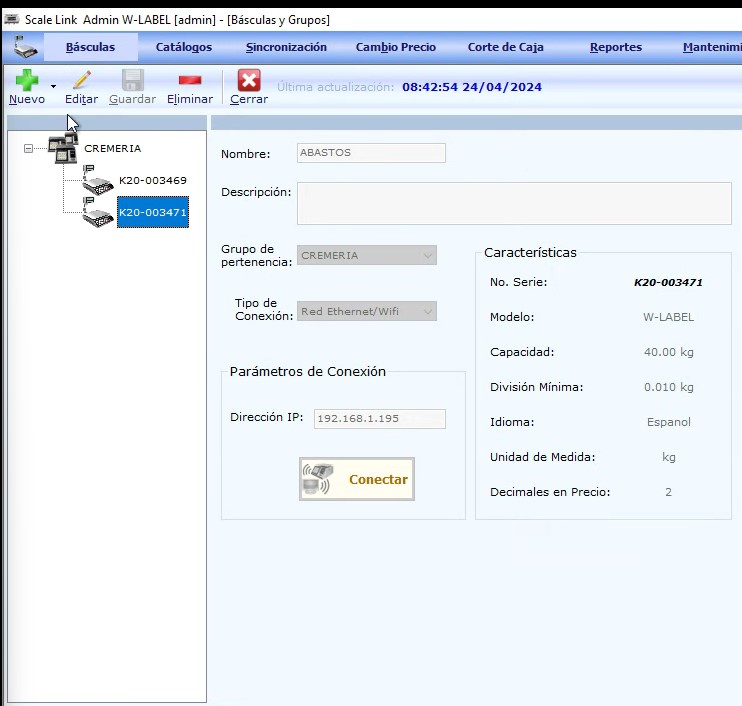
Task: Open the Tipo de Conexión dropdown
Action: [367, 311]
